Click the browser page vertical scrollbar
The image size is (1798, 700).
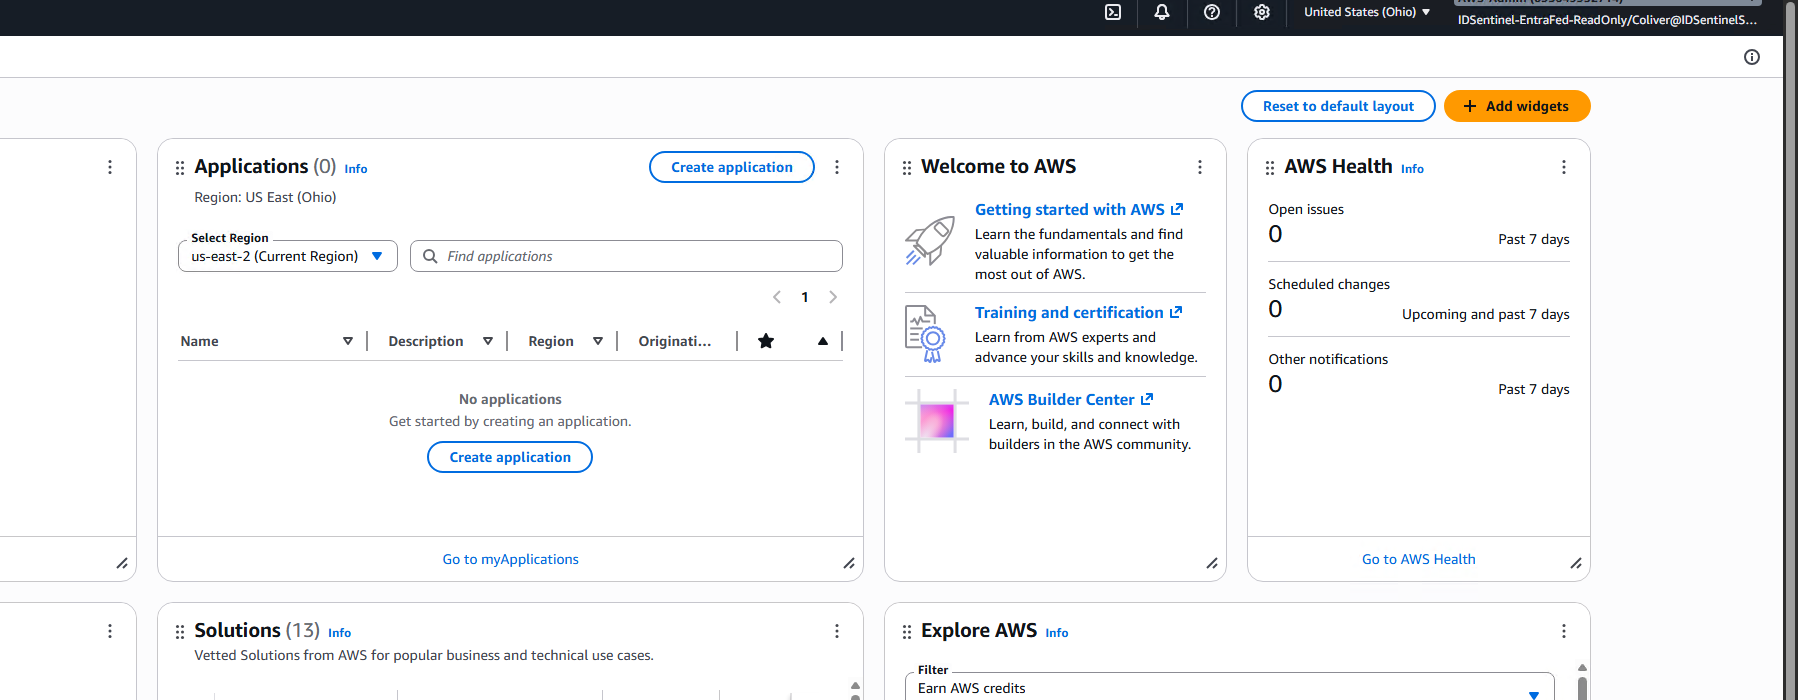[x=1790, y=350]
